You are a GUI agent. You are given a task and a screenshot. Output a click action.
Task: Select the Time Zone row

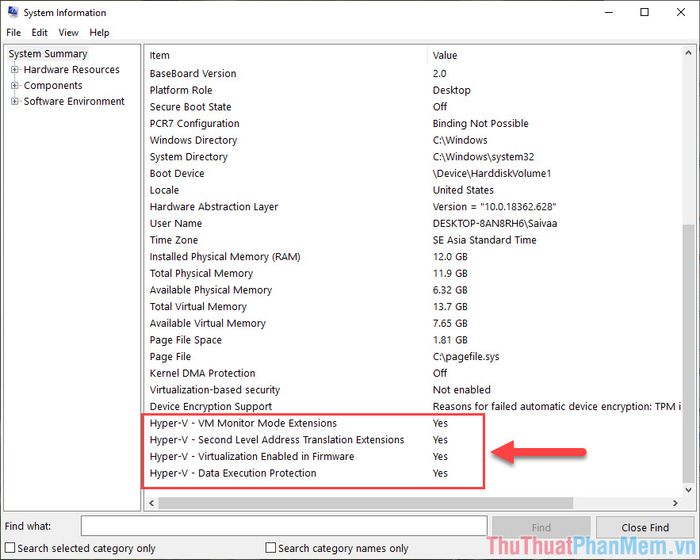click(415, 240)
